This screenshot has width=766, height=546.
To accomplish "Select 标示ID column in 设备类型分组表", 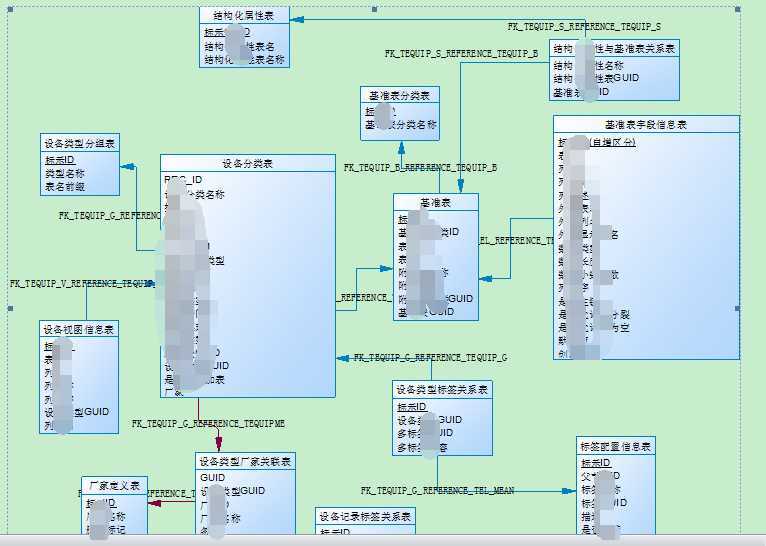I will coord(60,160).
